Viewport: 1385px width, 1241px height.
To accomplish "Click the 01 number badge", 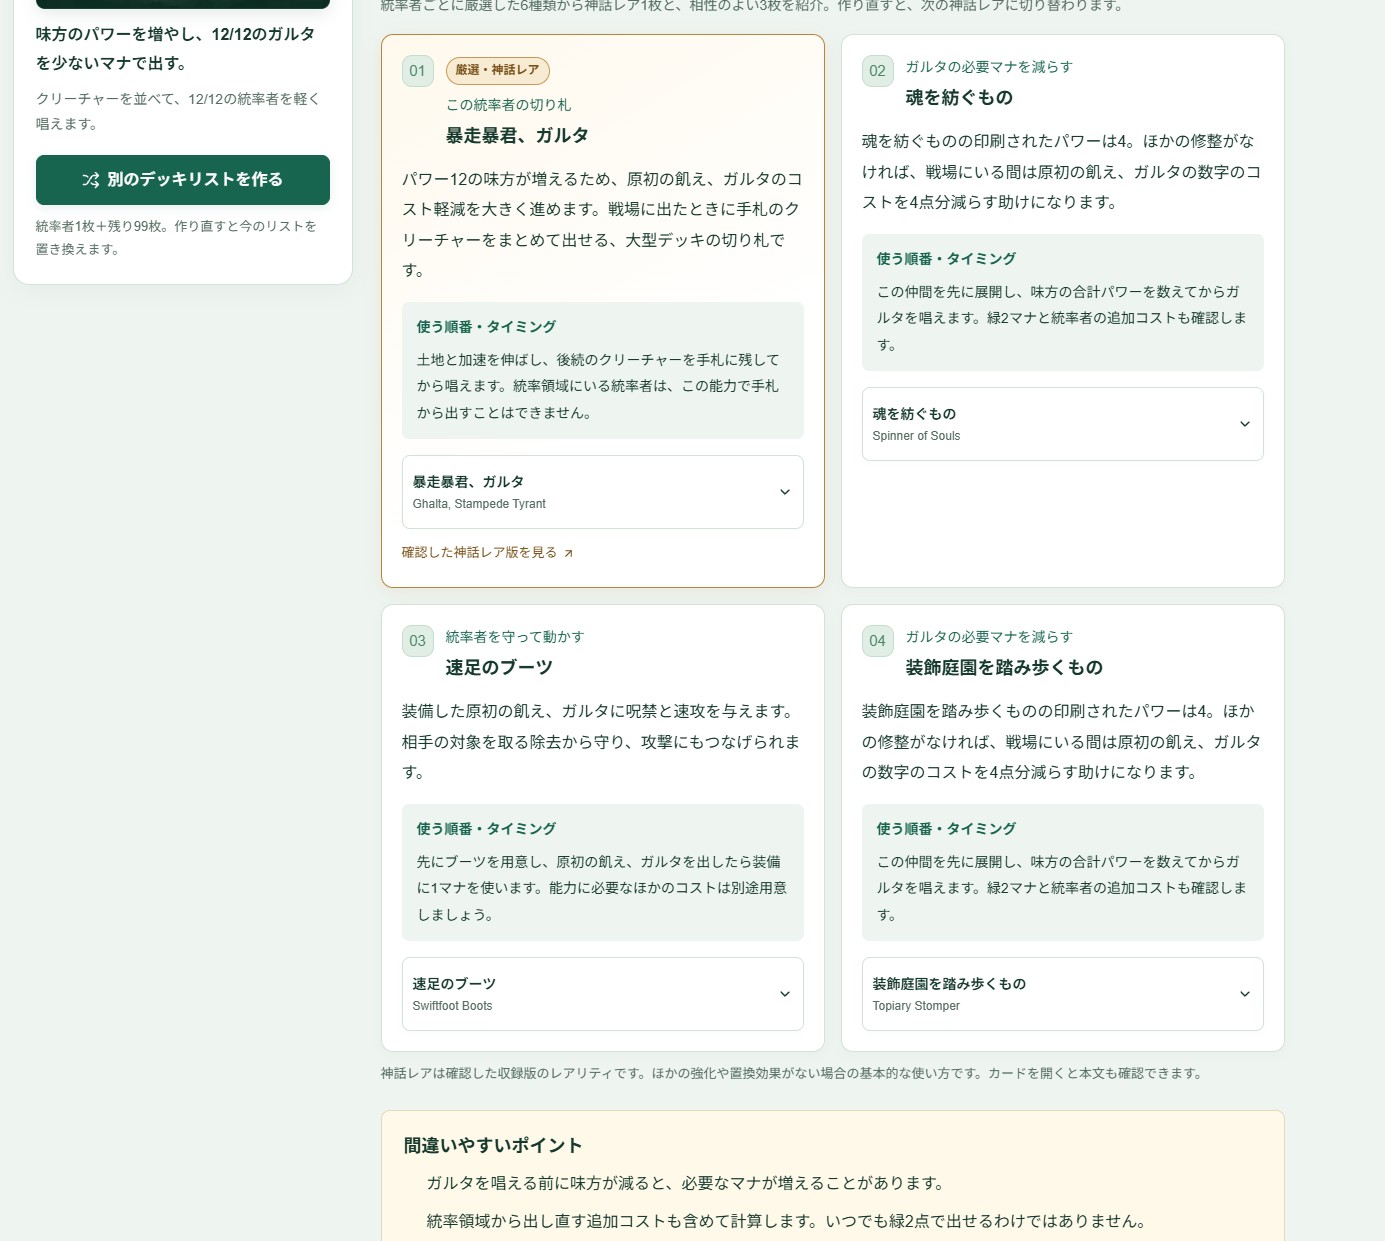I will click(417, 71).
